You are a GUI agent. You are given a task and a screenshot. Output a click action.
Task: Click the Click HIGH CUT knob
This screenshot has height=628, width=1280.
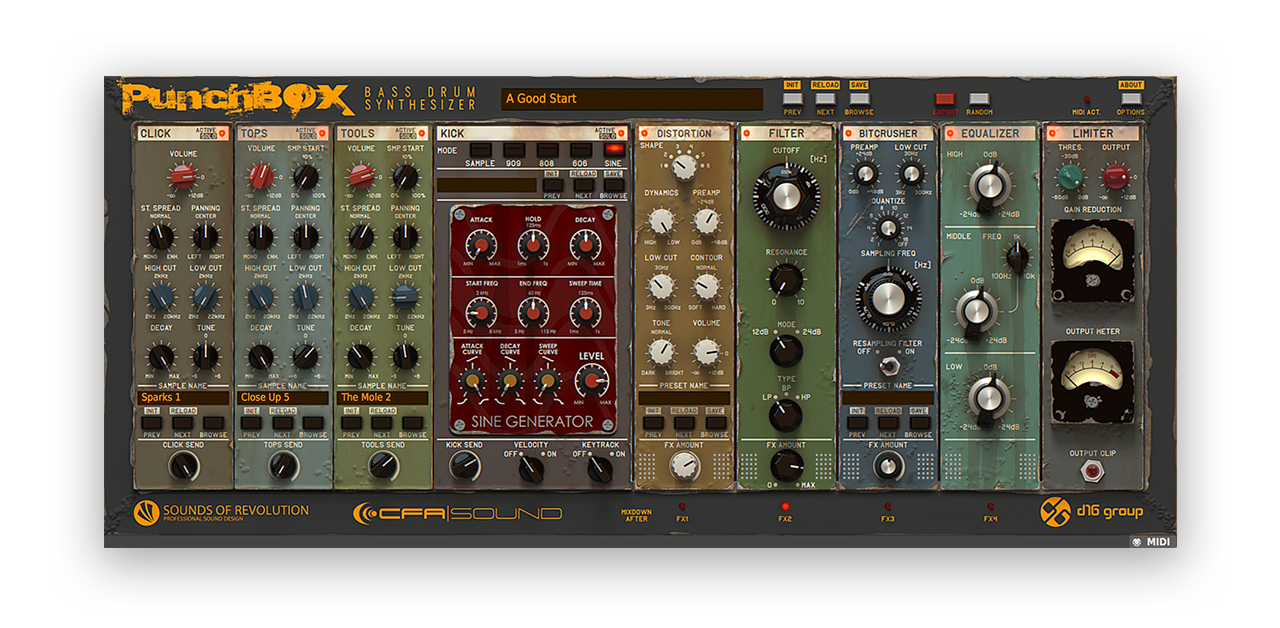(160, 296)
